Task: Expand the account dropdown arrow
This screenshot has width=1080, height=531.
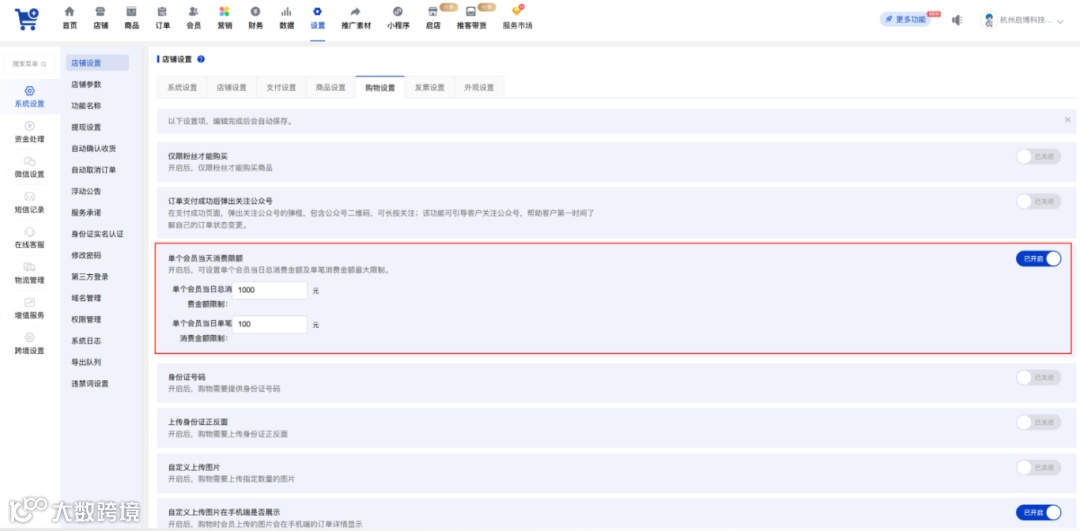Action: (1061, 21)
